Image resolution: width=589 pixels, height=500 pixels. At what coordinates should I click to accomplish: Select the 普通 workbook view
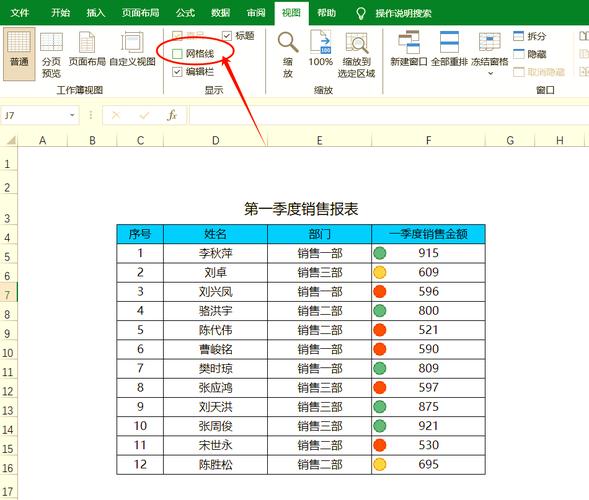(x=19, y=54)
